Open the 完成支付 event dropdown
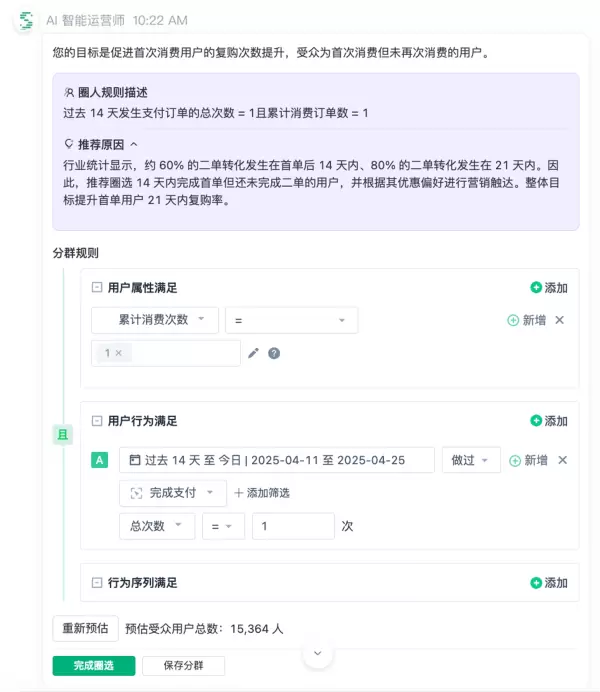This screenshot has width=600, height=692. (173, 493)
